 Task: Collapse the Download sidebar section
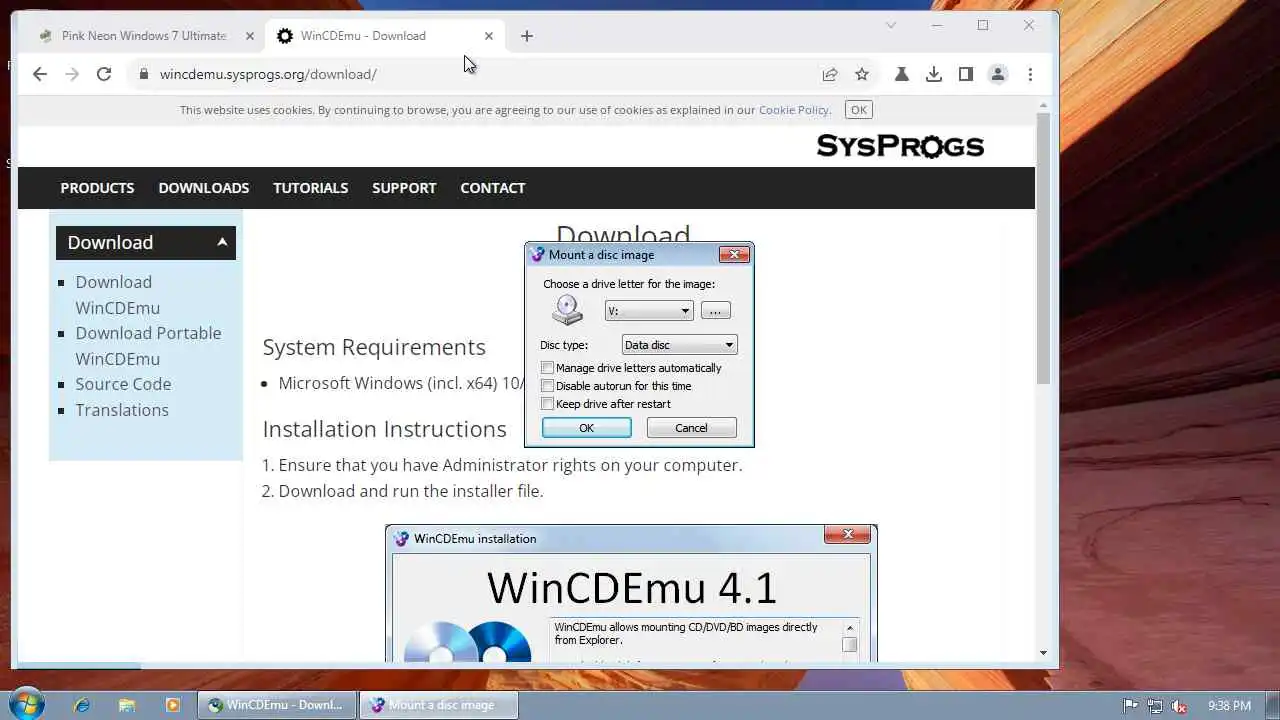(222, 242)
